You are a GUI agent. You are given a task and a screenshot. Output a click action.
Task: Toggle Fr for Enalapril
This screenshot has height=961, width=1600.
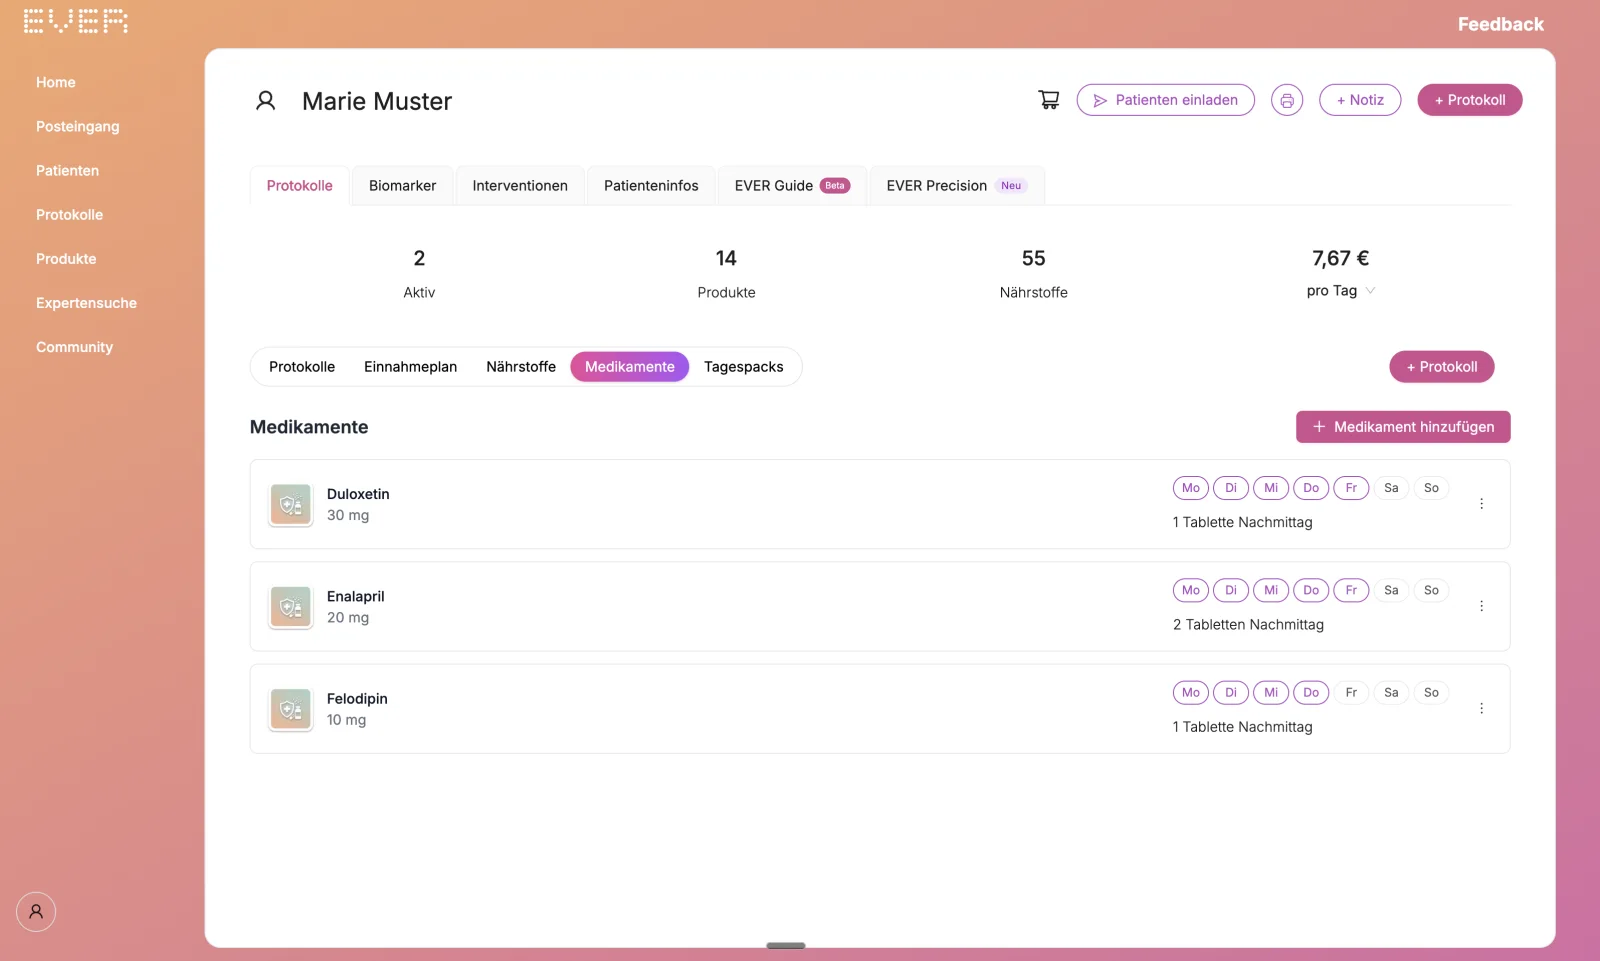pos(1351,590)
